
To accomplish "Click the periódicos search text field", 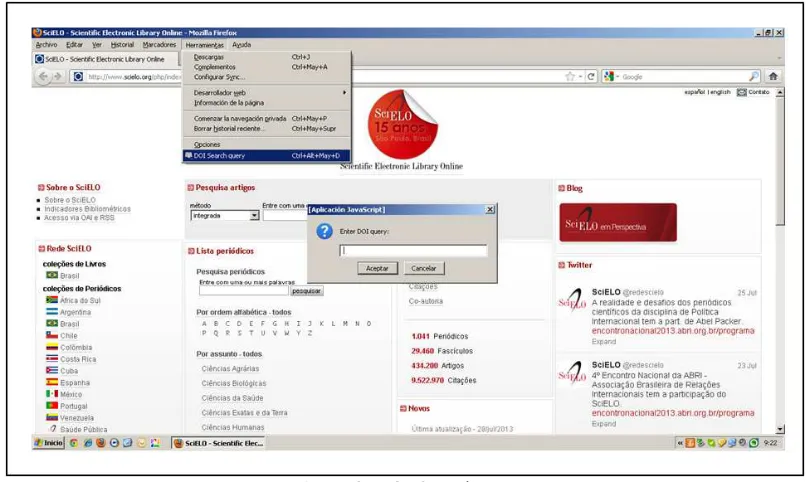I will 244,291.
